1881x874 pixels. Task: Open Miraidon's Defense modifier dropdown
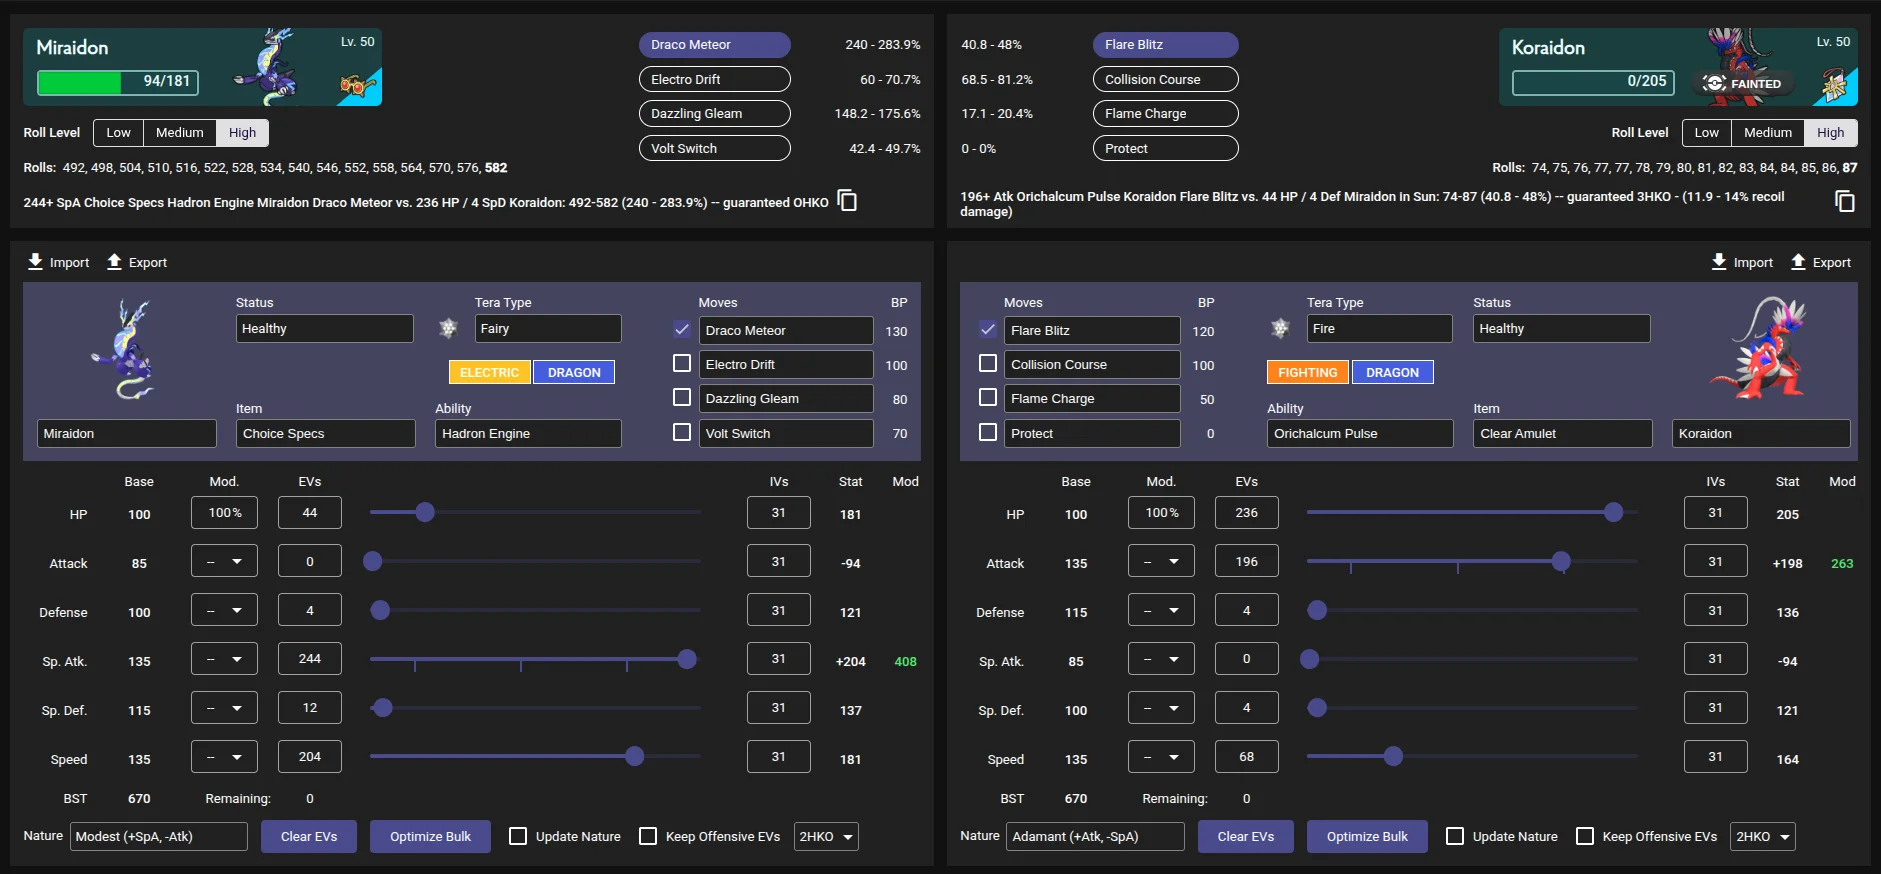pyautogui.click(x=224, y=610)
